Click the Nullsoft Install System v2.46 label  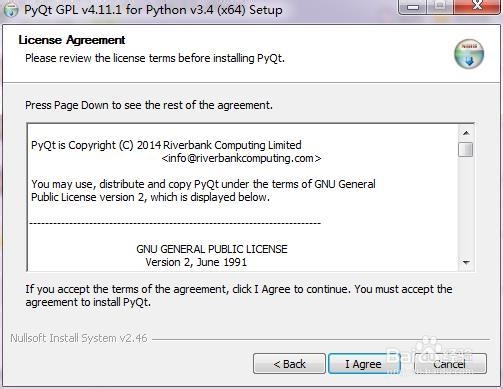point(79,338)
